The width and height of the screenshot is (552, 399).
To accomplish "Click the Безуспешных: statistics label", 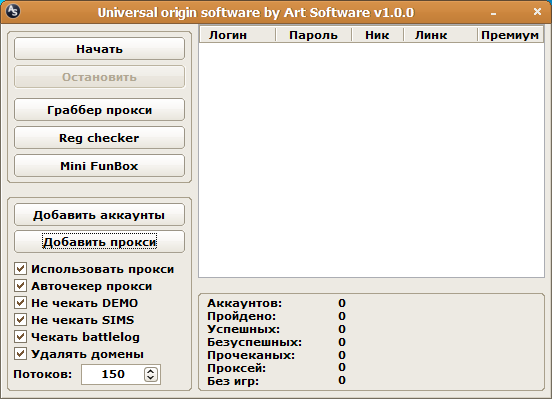I will 254,342.
